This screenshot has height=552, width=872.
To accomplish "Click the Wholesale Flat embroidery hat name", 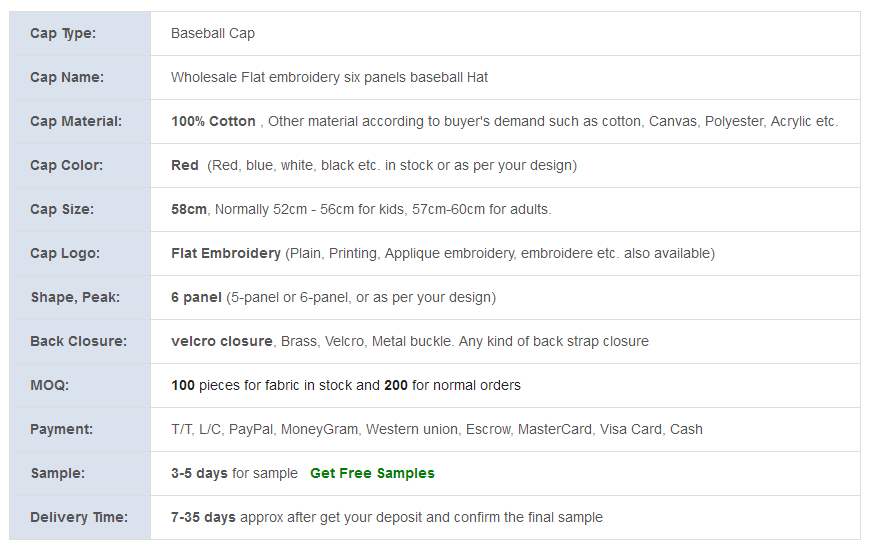I will pos(329,77).
